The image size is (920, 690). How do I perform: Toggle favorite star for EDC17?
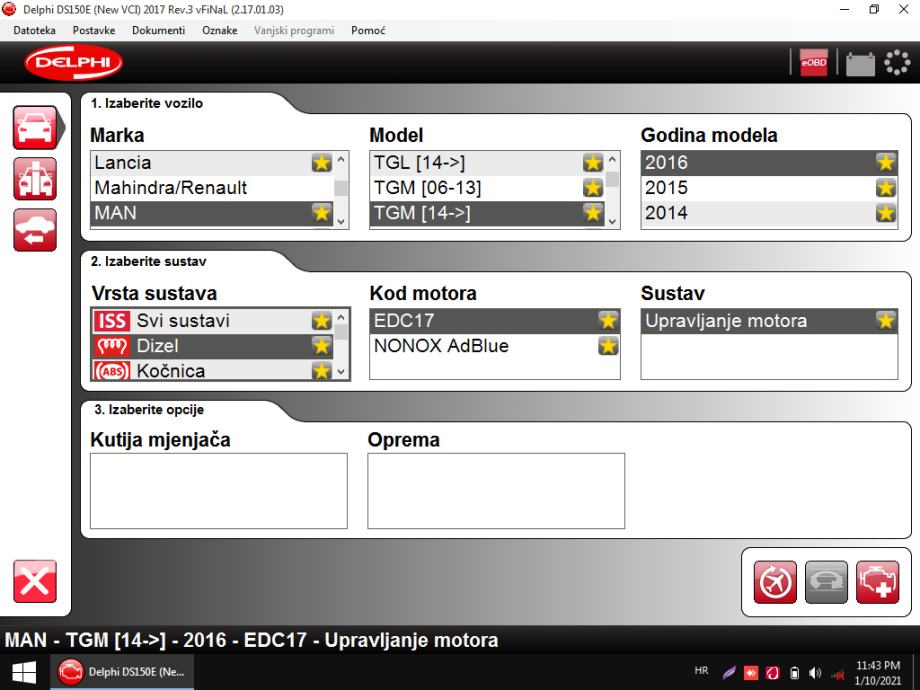pos(608,321)
